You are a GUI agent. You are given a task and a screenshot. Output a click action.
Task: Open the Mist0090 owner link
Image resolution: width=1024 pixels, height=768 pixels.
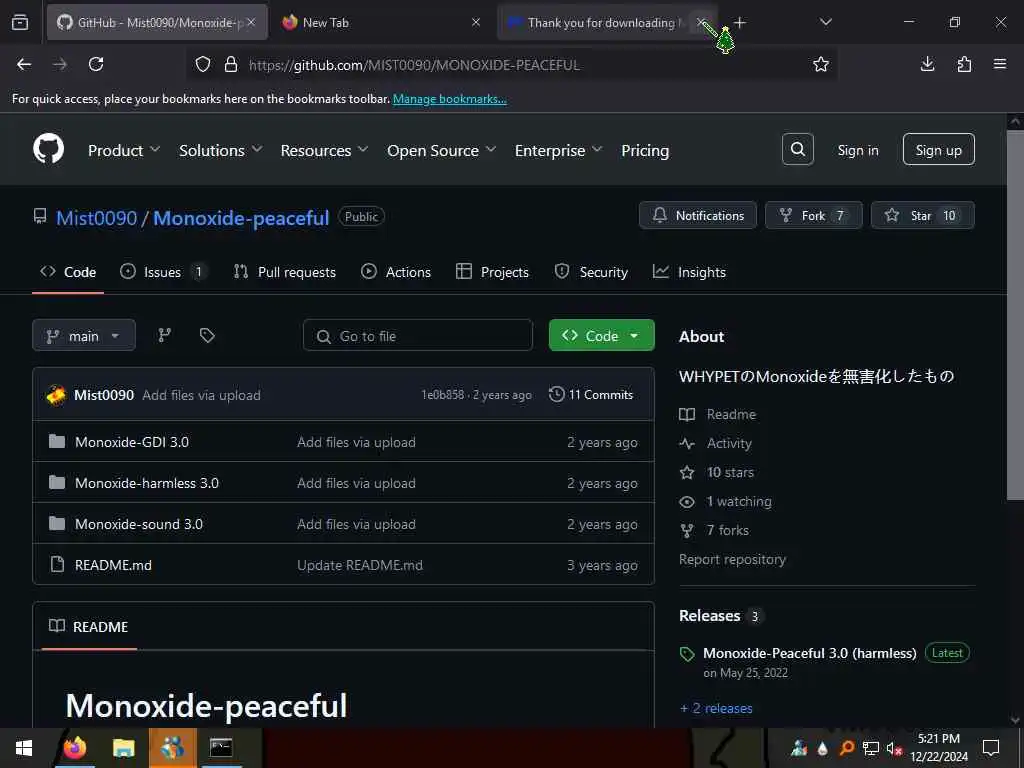[x=97, y=217]
